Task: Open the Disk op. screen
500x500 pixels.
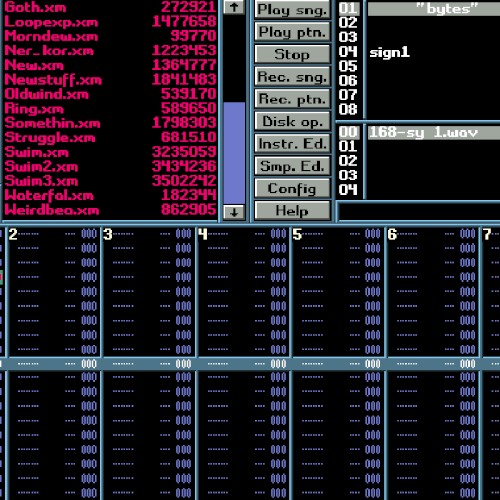Action: tap(292, 121)
